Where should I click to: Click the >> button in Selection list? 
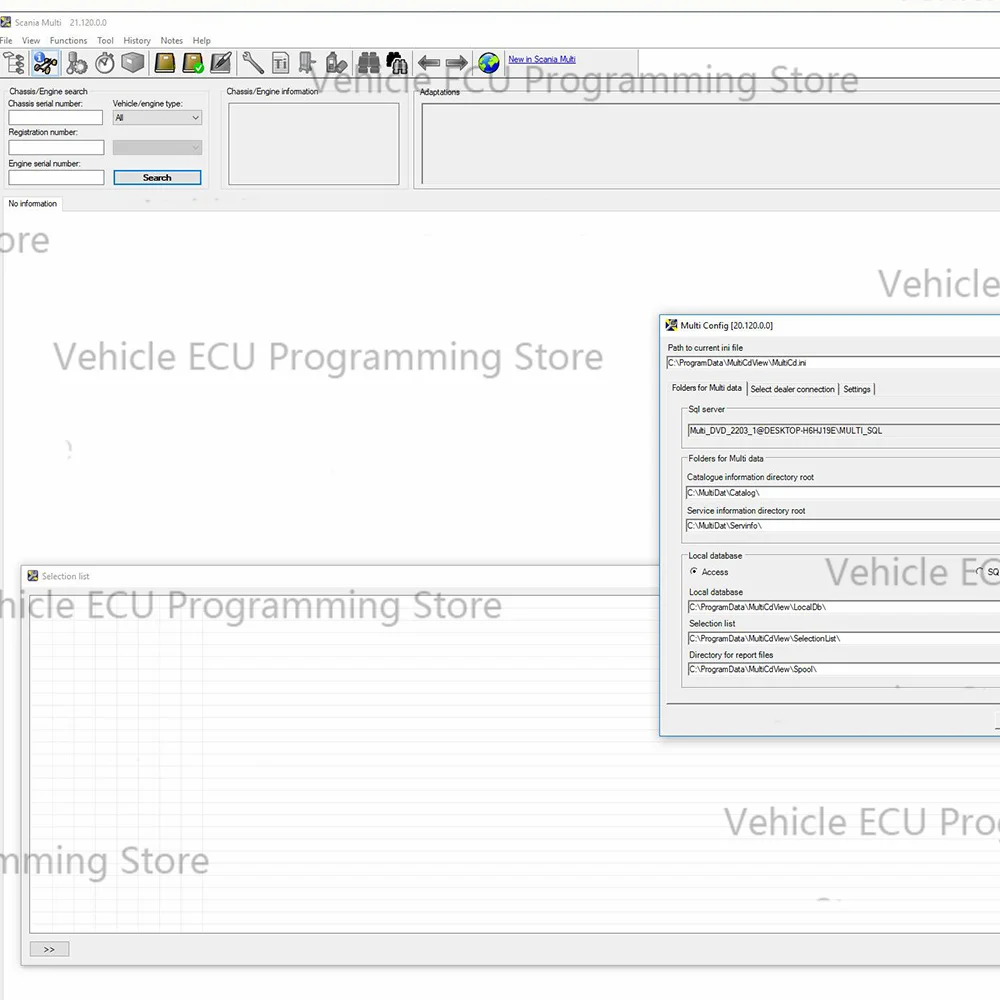pos(49,949)
